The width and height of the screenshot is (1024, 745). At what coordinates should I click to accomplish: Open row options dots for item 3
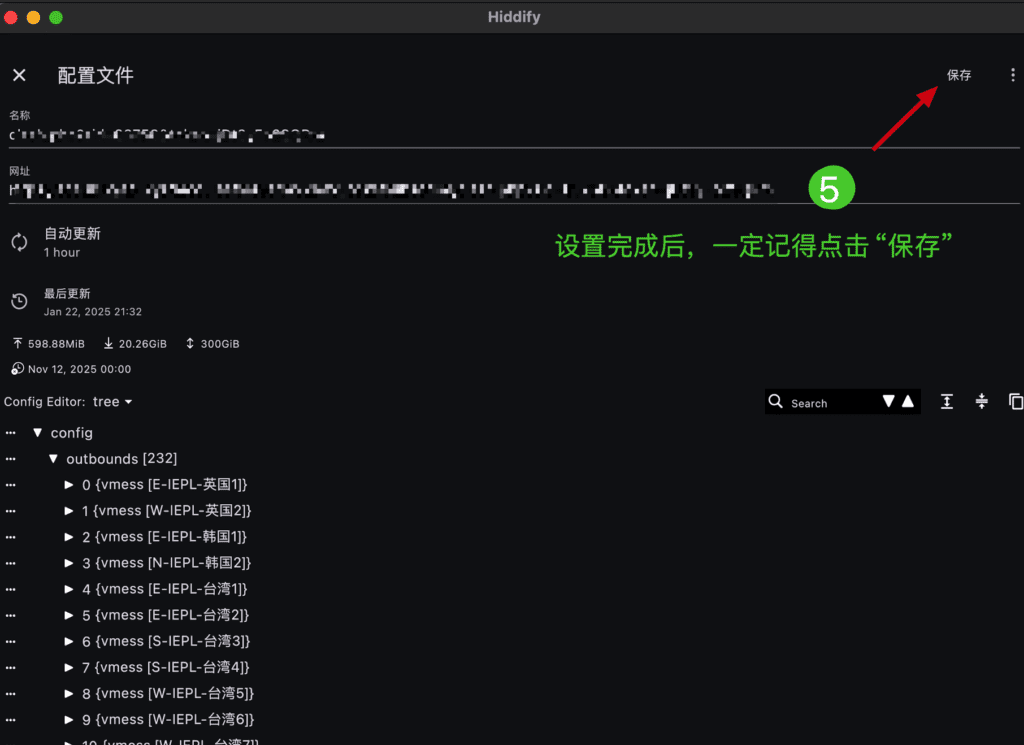[x=10, y=563]
